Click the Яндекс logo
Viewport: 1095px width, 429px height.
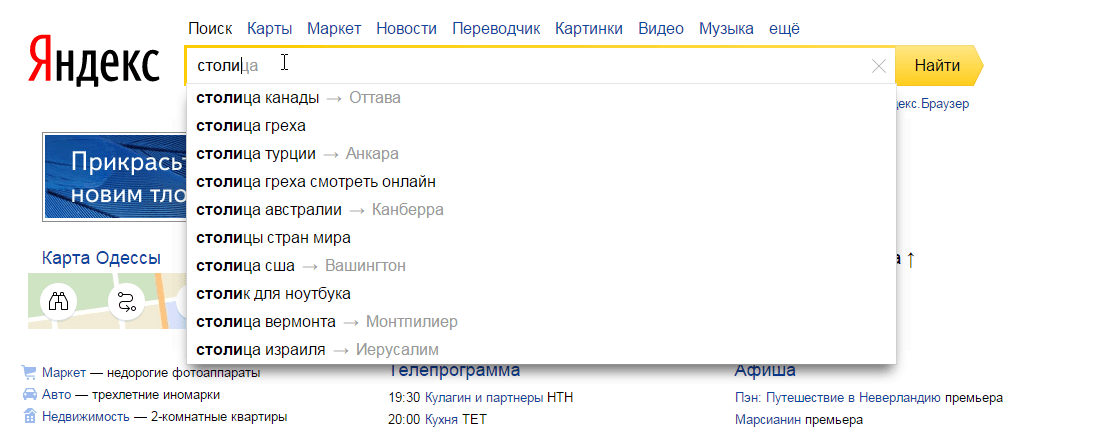pyautogui.click(x=93, y=62)
